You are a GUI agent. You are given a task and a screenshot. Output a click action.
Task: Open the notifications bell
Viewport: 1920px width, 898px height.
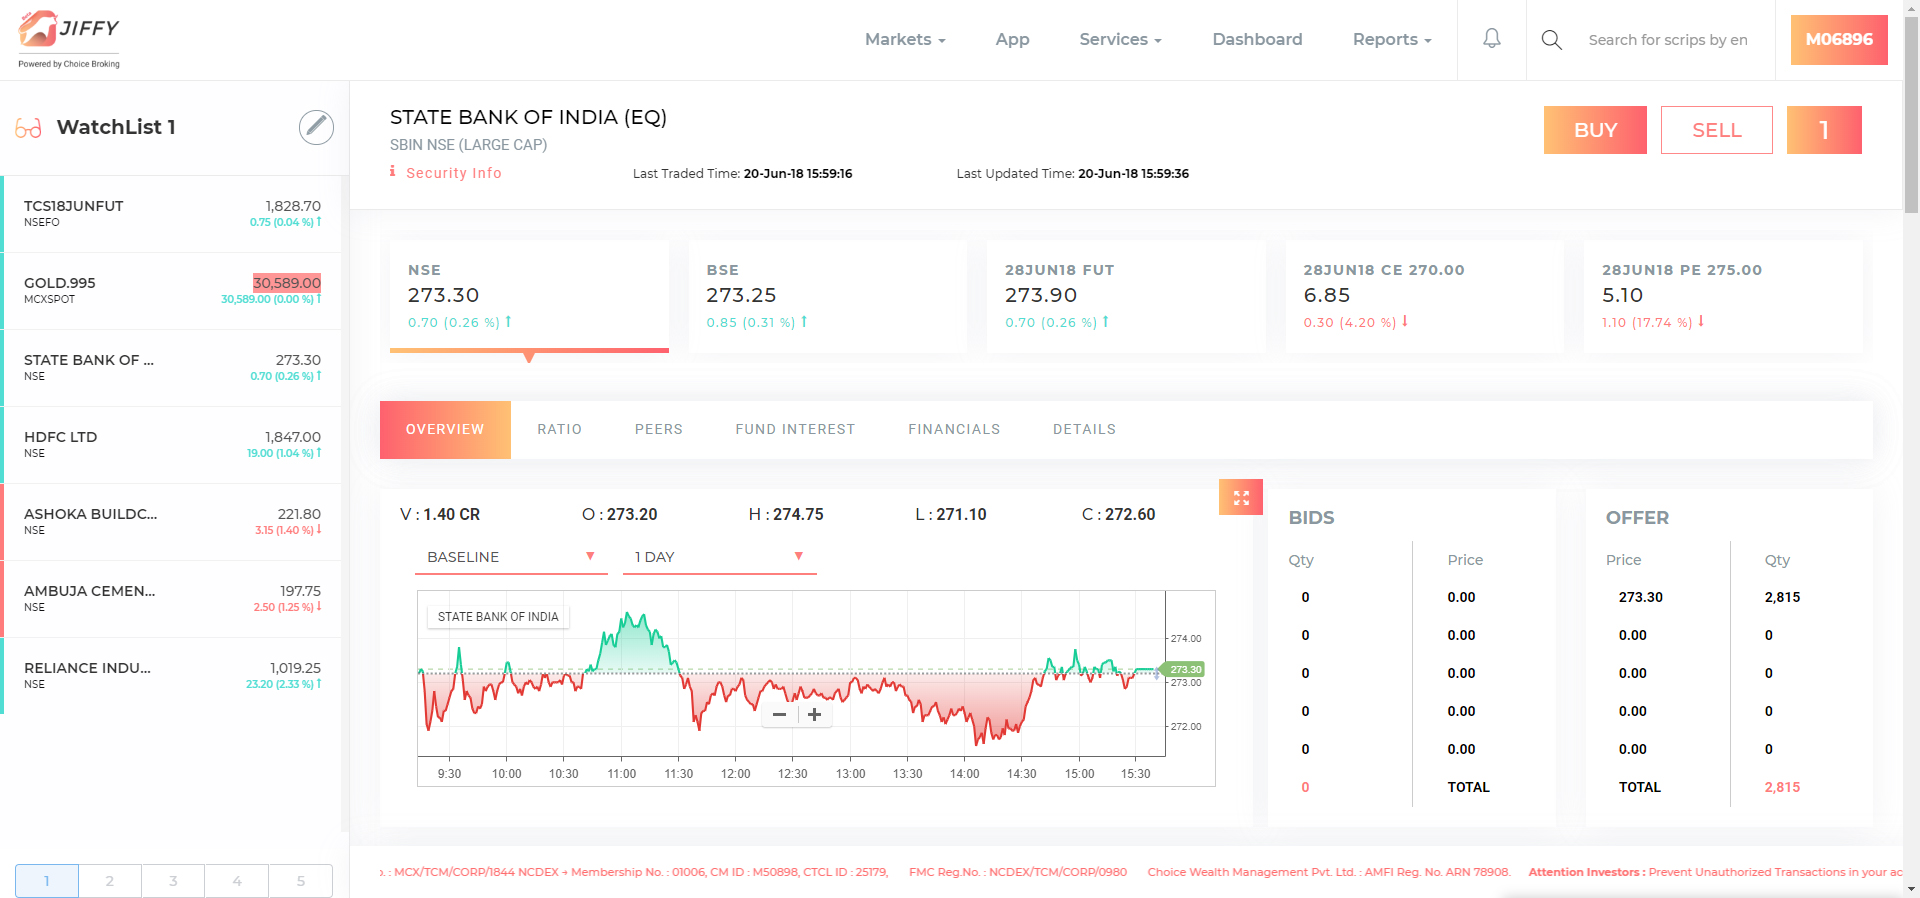click(1491, 39)
